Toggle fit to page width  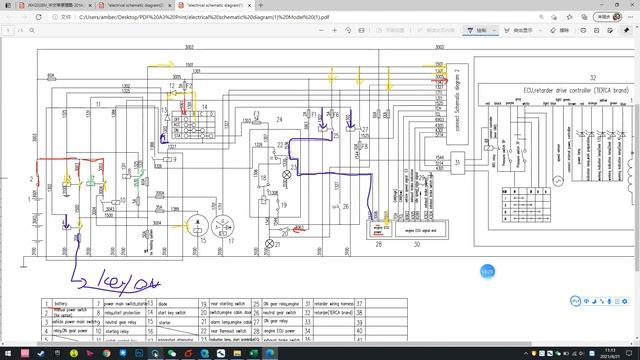pyautogui.click(x=362, y=30)
